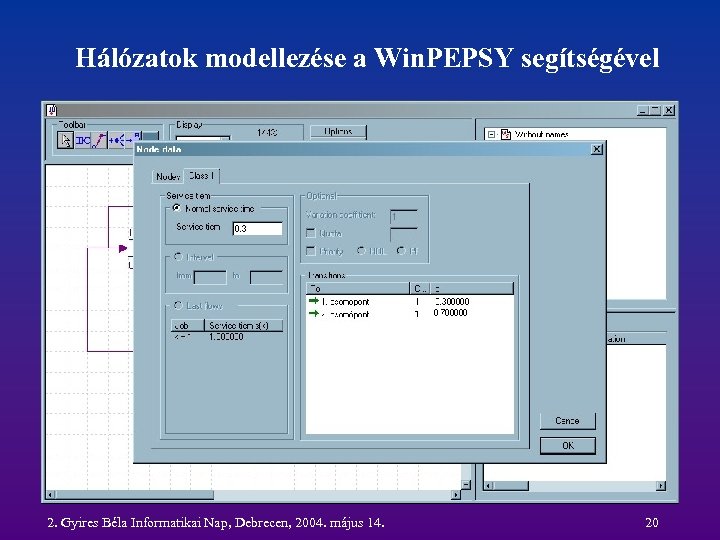Click the canvas horizontal scrollbar thumb
Screen dimensions: 720x540
click(135, 495)
